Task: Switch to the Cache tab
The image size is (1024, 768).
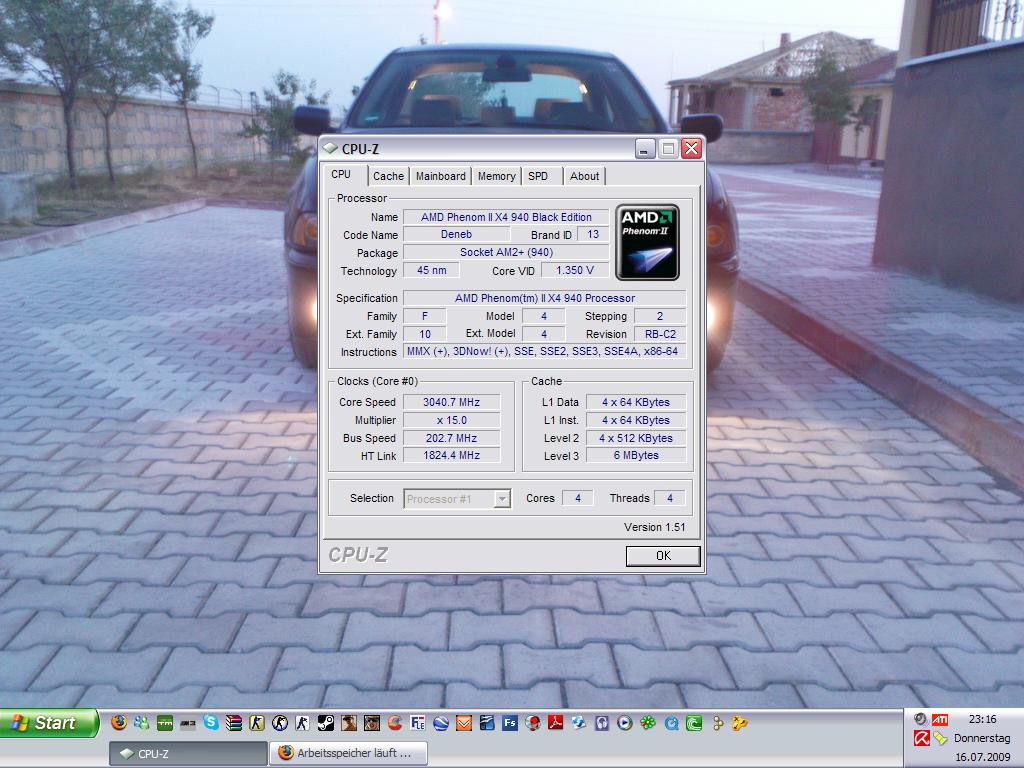Action: point(389,176)
